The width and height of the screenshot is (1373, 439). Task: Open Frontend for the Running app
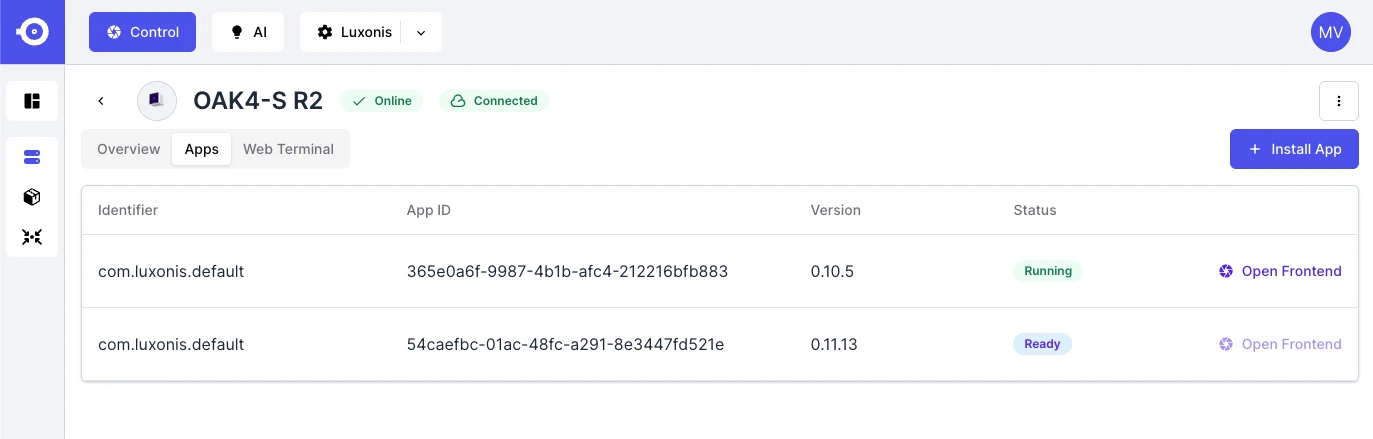(1280, 271)
